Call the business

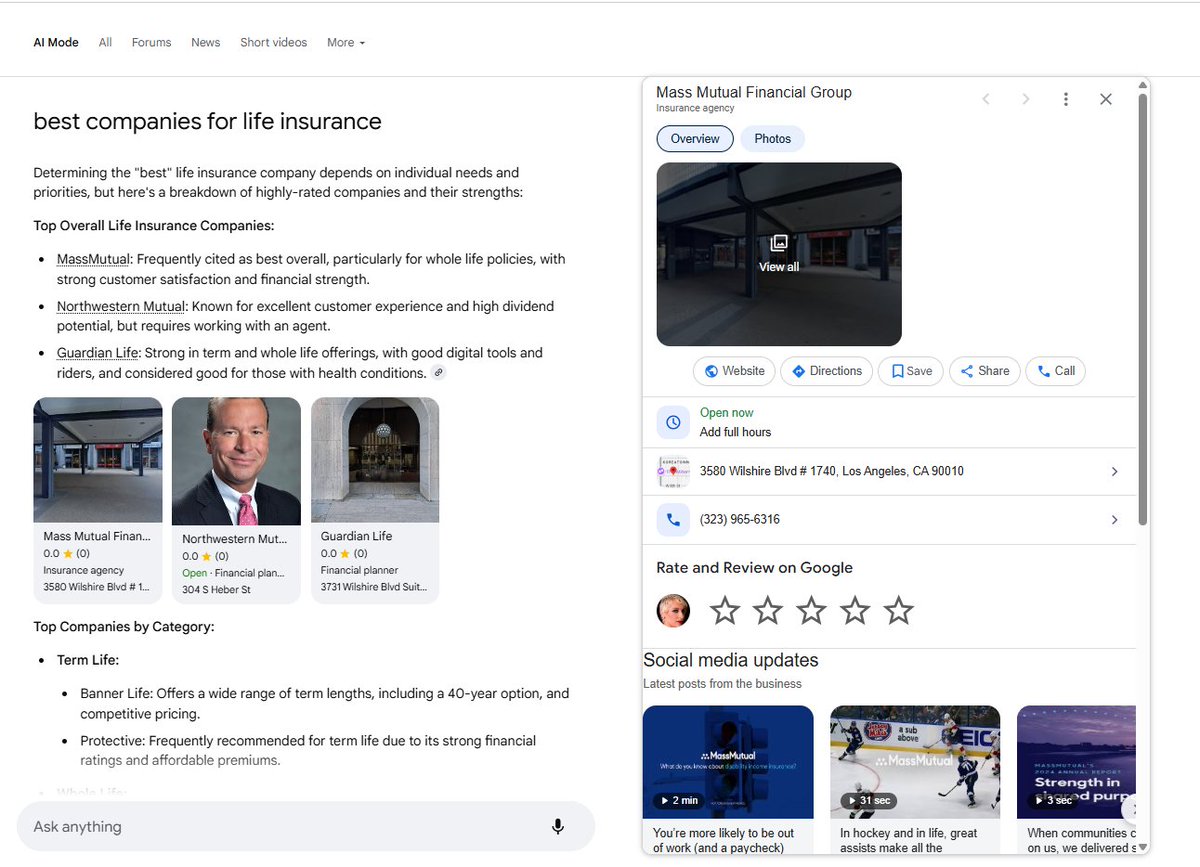(1056, 371)
